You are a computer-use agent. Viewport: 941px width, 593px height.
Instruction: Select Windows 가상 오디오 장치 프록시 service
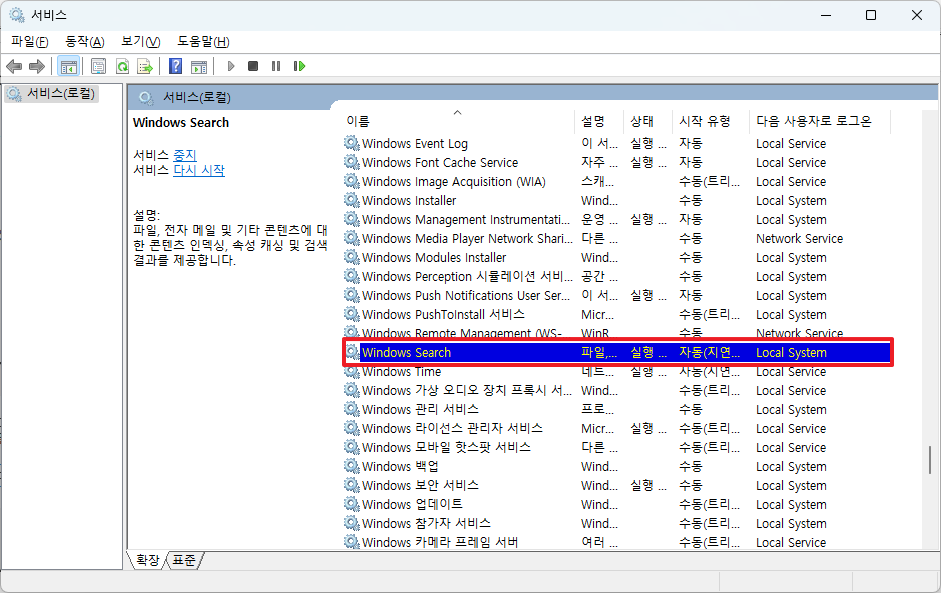click(x=467, y=390)
